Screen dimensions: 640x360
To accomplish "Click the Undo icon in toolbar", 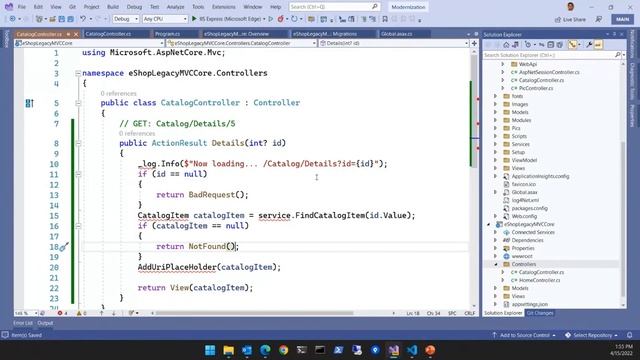I will [x=83, y=19].
